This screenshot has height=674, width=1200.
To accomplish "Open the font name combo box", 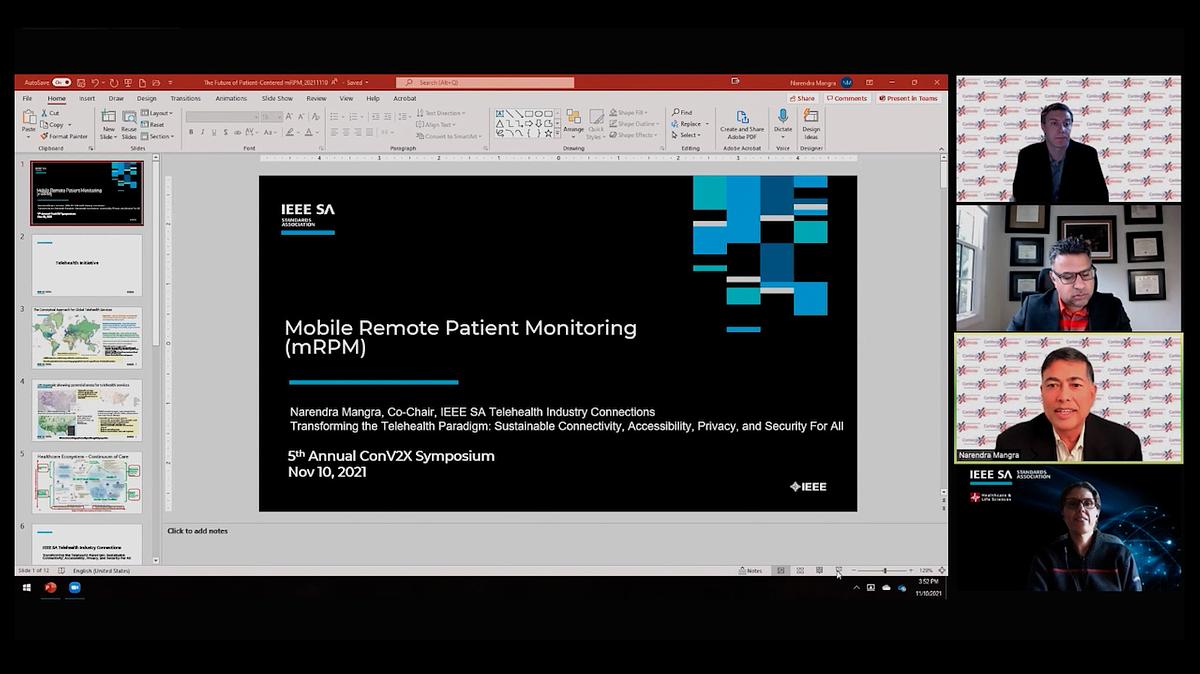I will (221, 116).
